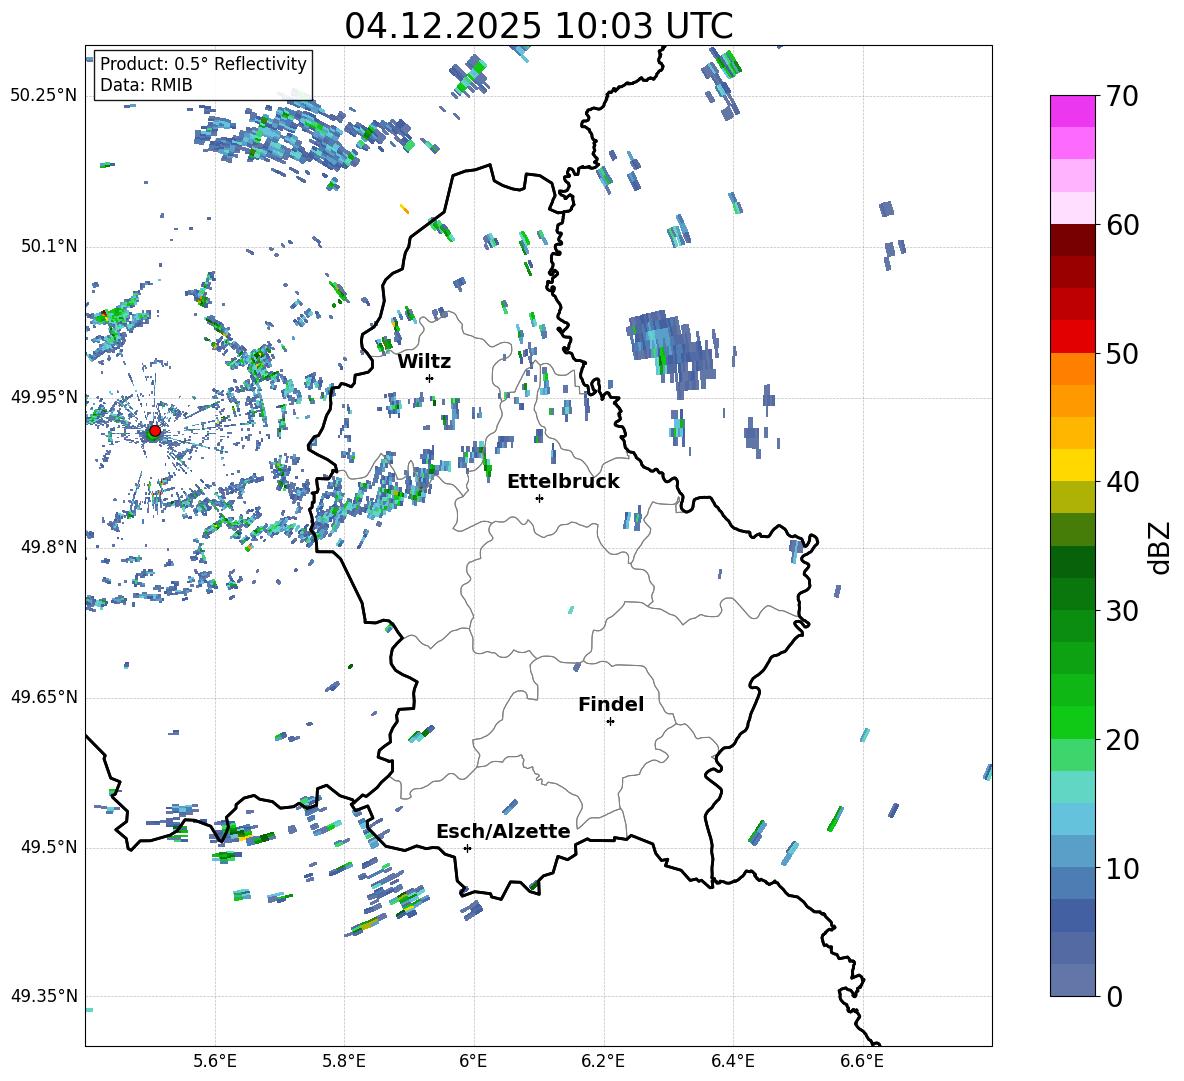Click the Data: RMIB line
The height and width of the screenshot is (1081, 1184).
[x=146, y=85]
